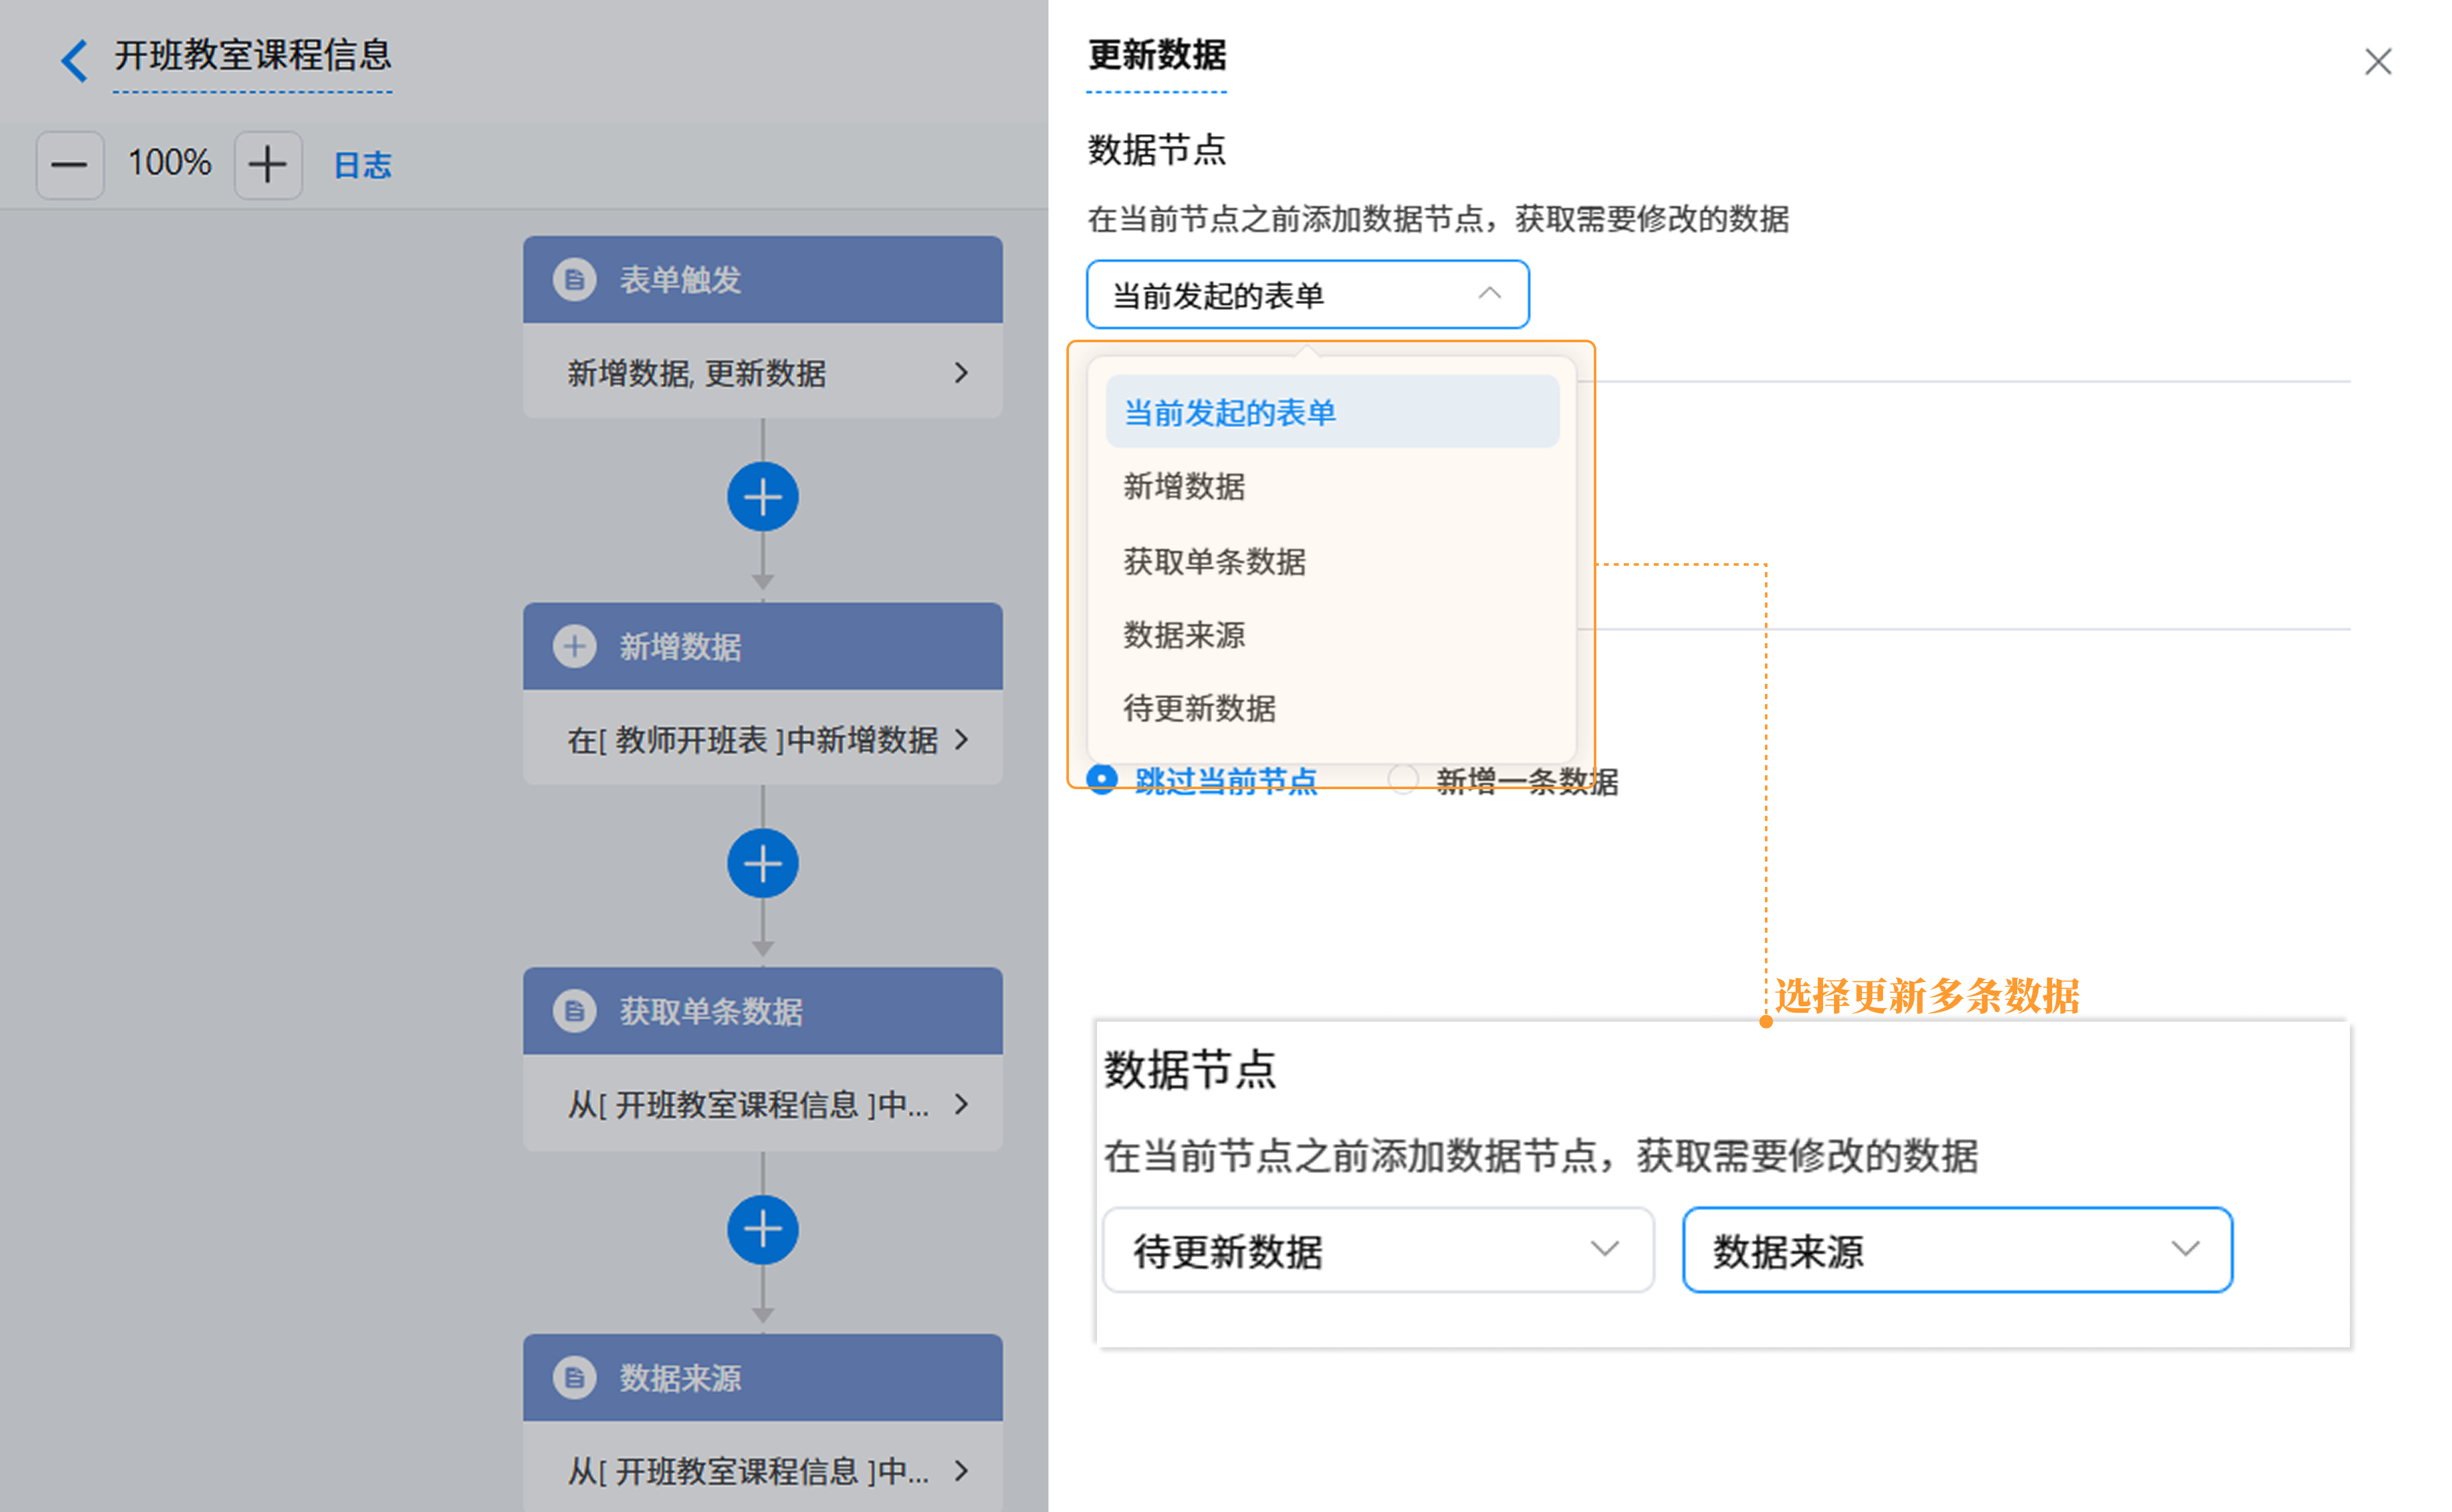
Task: Click the 表单触发 node icon
Action: pyautogui.click(x=575, y=280)
